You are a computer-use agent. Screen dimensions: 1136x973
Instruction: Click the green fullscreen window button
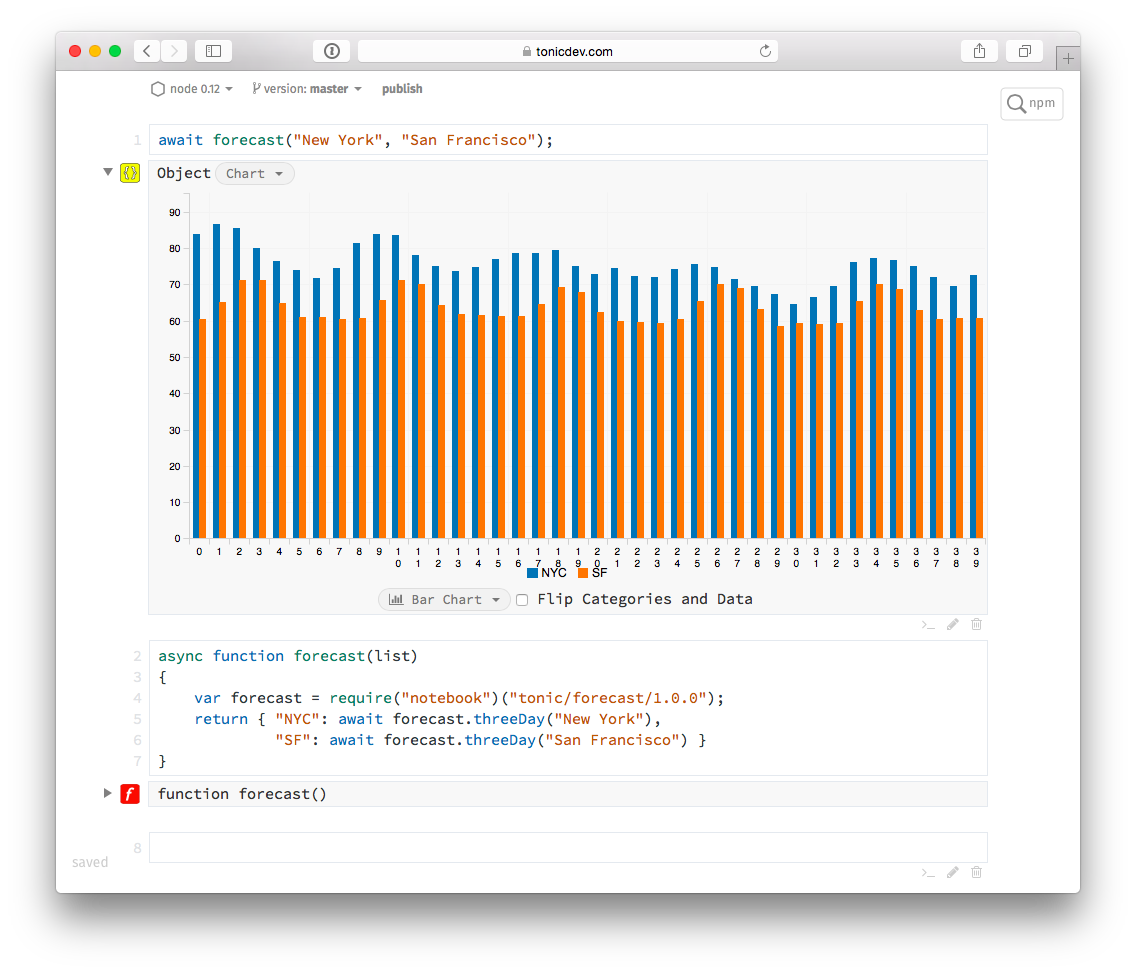(x=114, y=51)
